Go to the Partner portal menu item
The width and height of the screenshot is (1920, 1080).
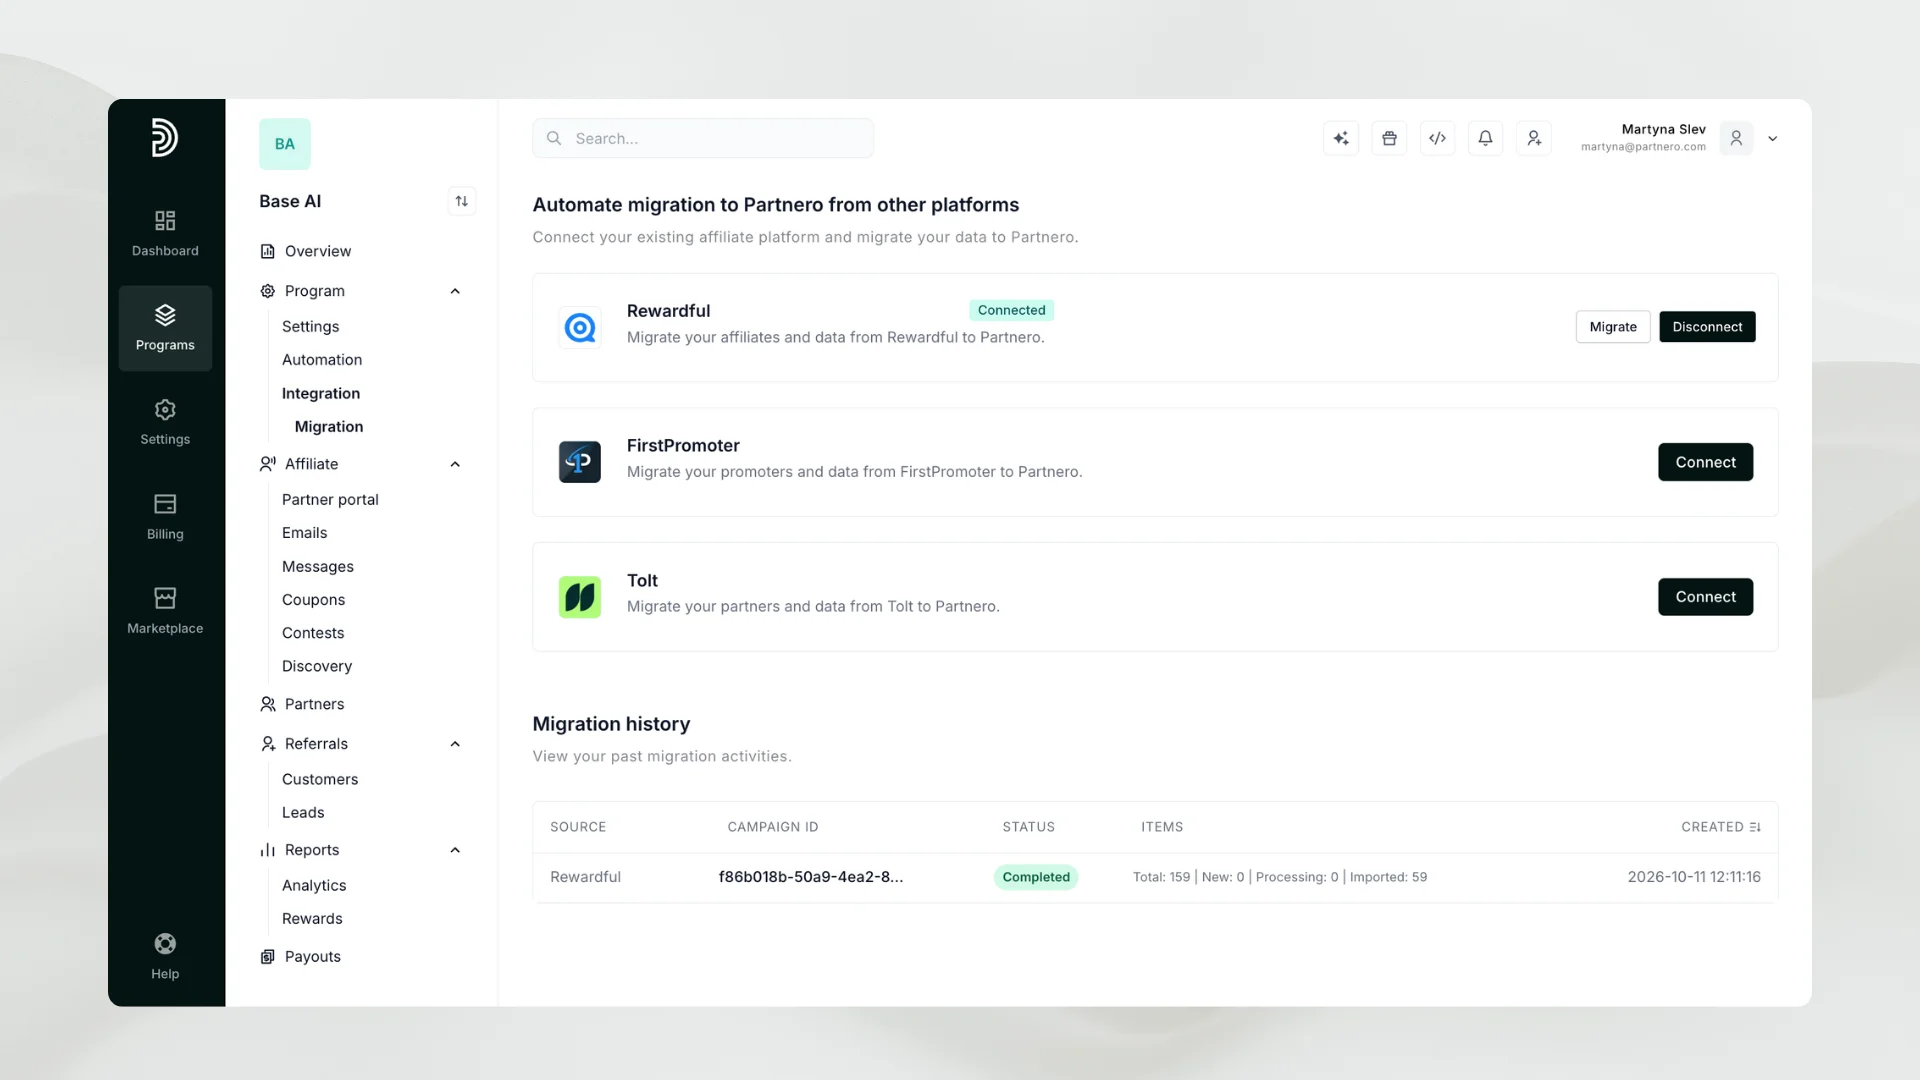pyautogui.click(x=330, y=499)
